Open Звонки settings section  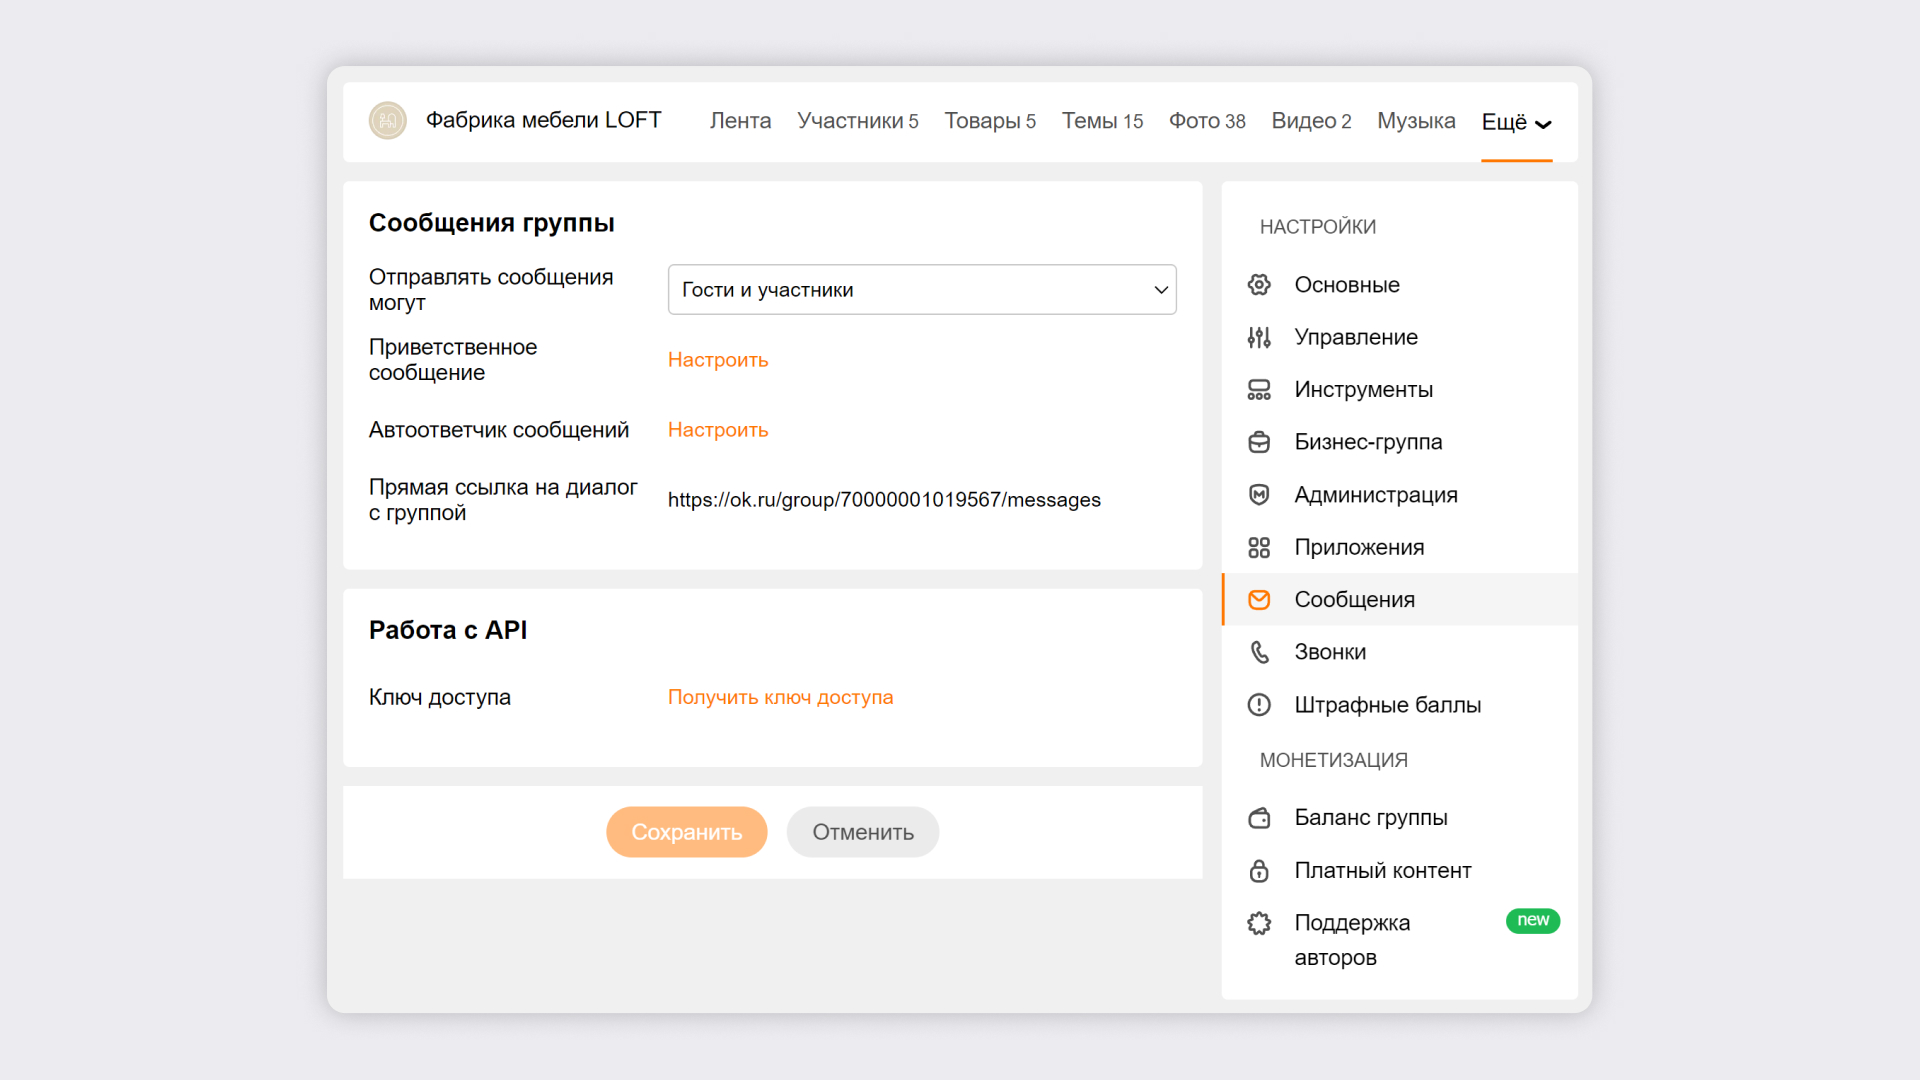1331,651
